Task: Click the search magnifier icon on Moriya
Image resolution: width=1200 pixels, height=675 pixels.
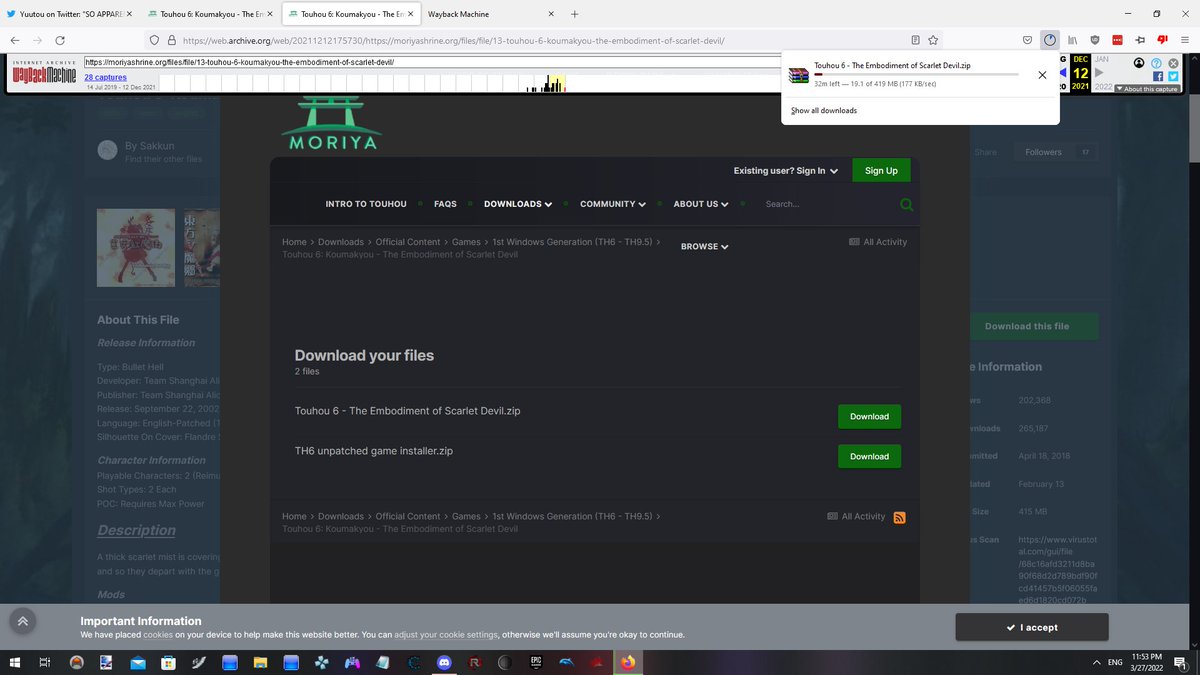Action: tap(907, 204)
